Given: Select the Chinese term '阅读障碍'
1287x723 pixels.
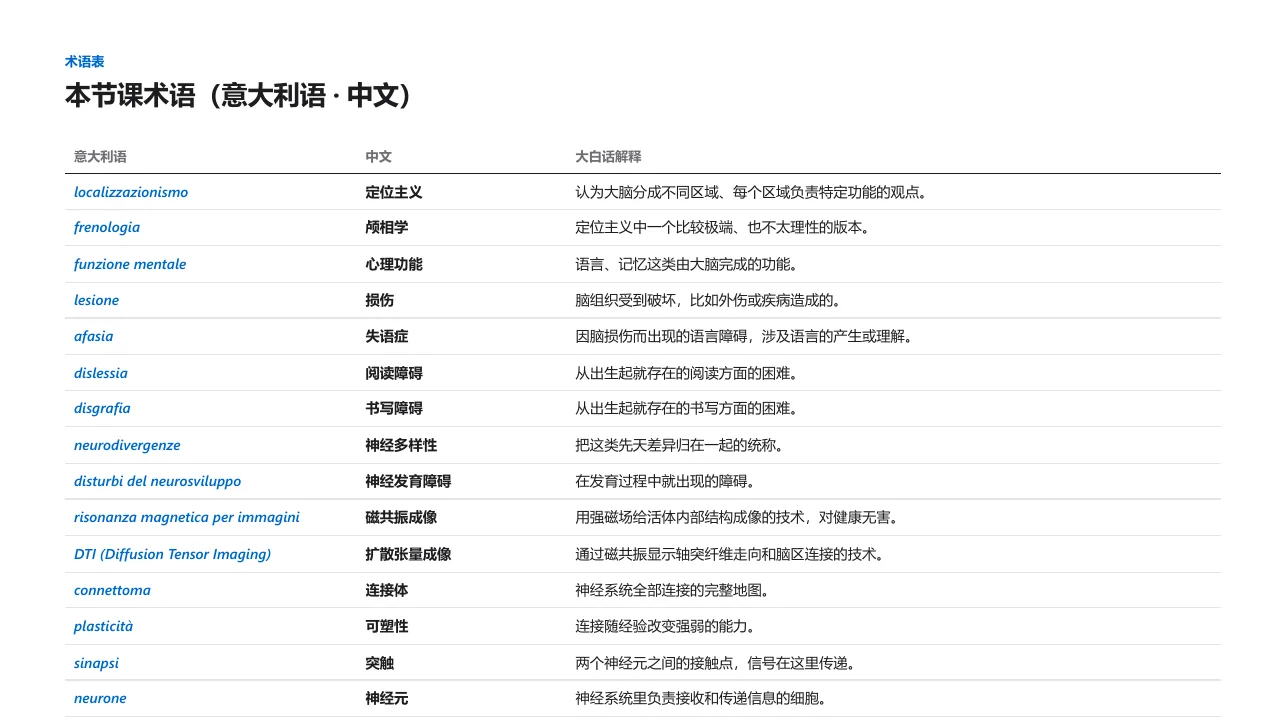Looking at the screenshot, I should (394, 373).
